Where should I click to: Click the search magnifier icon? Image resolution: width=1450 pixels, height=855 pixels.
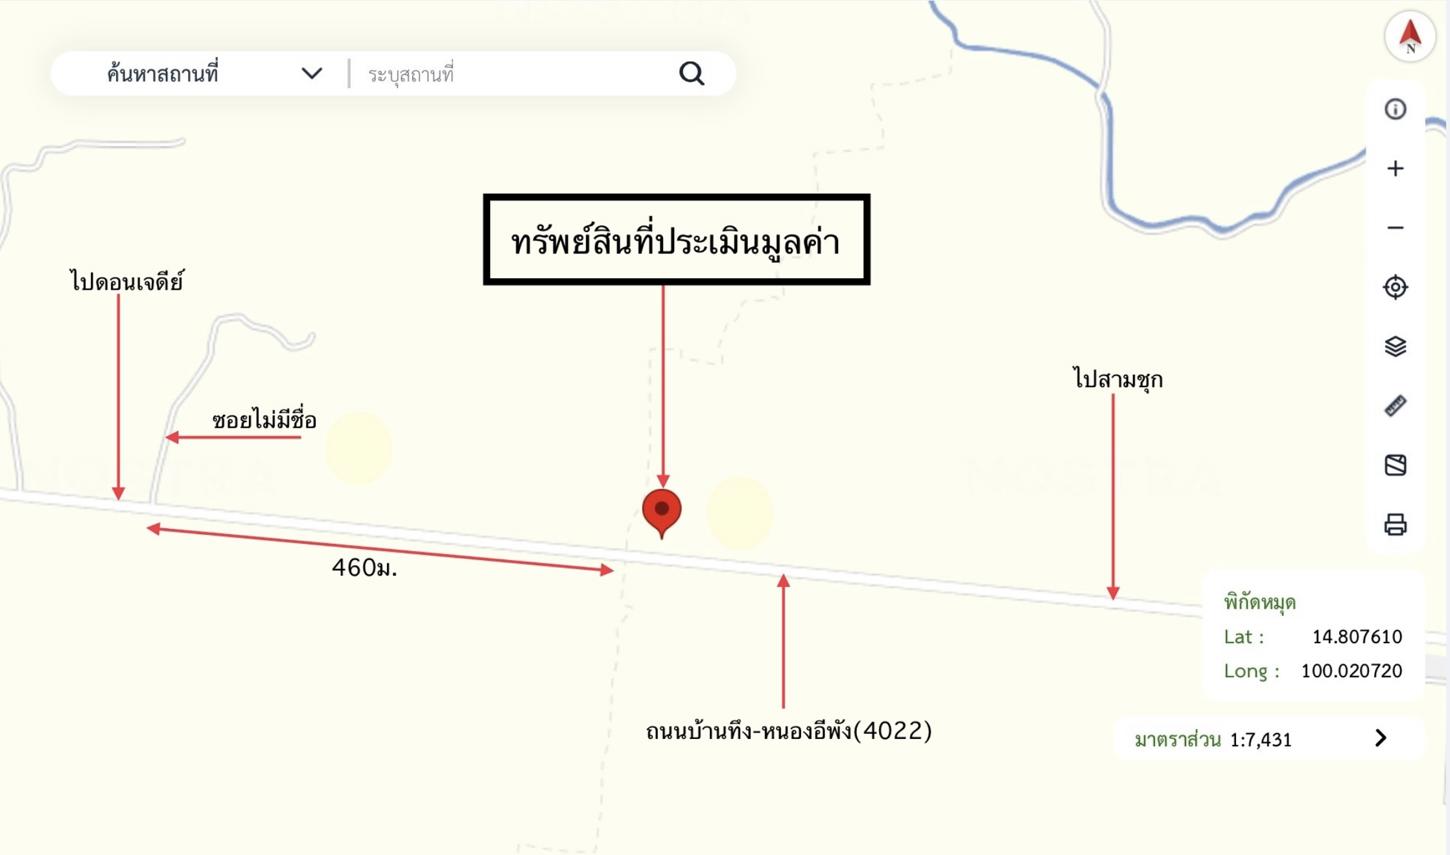691,73
